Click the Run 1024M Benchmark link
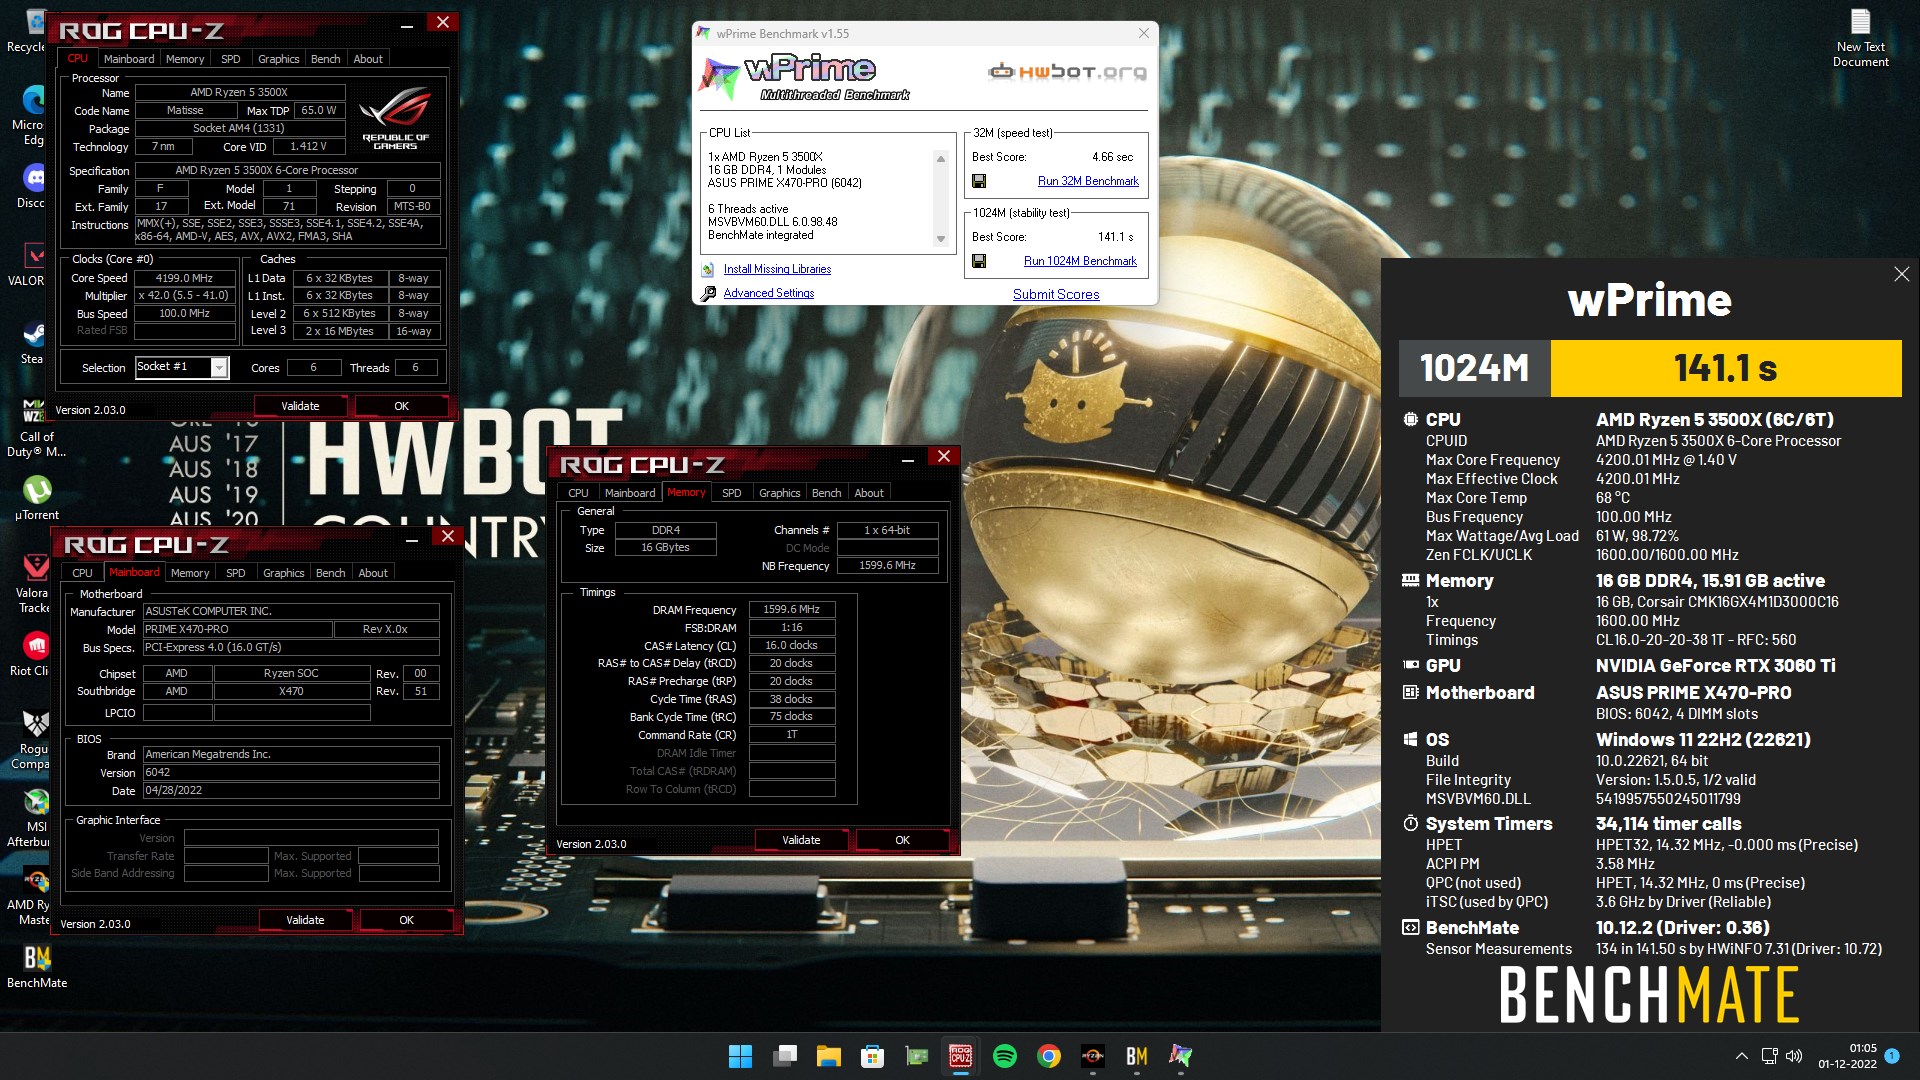Viewport: 1920px width, 1080px height. tap(1080, 261)
